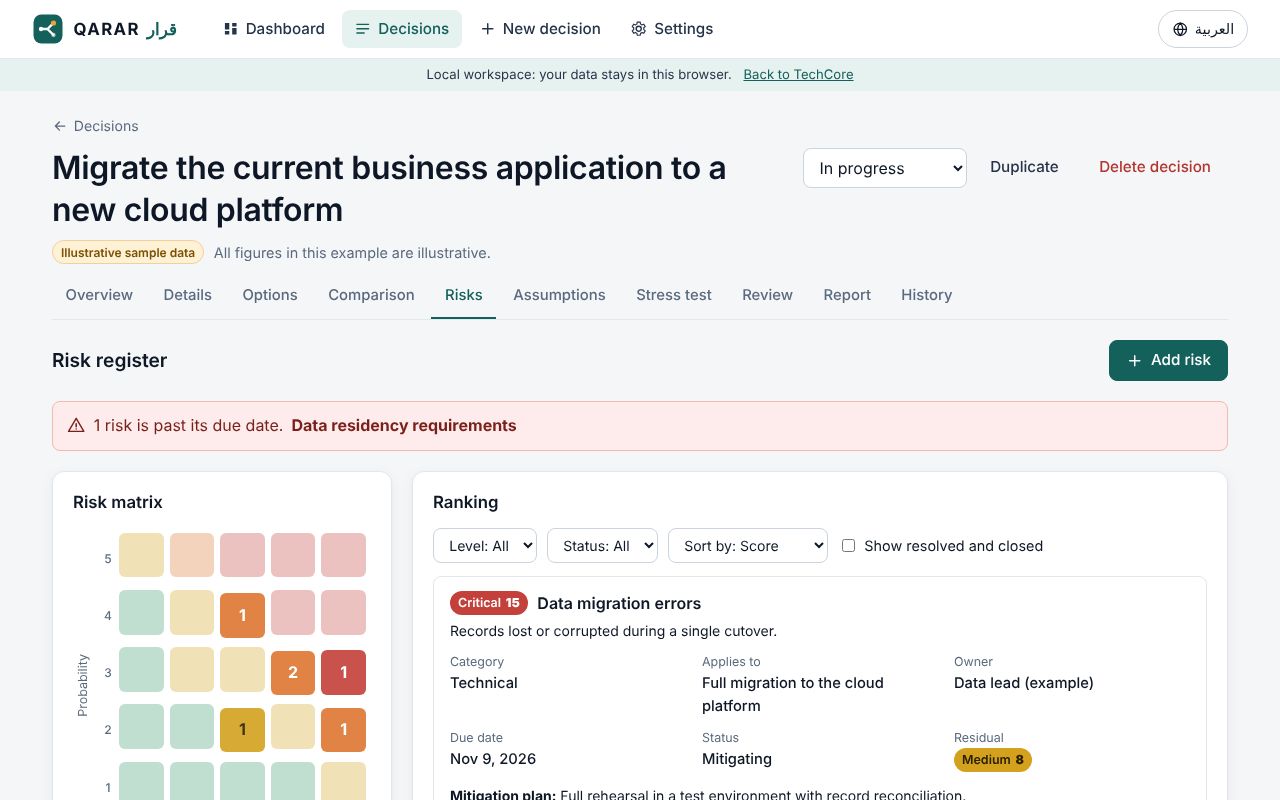Click the plus icon beside New decision
The image size is (1280, 800).
point(488,29)
